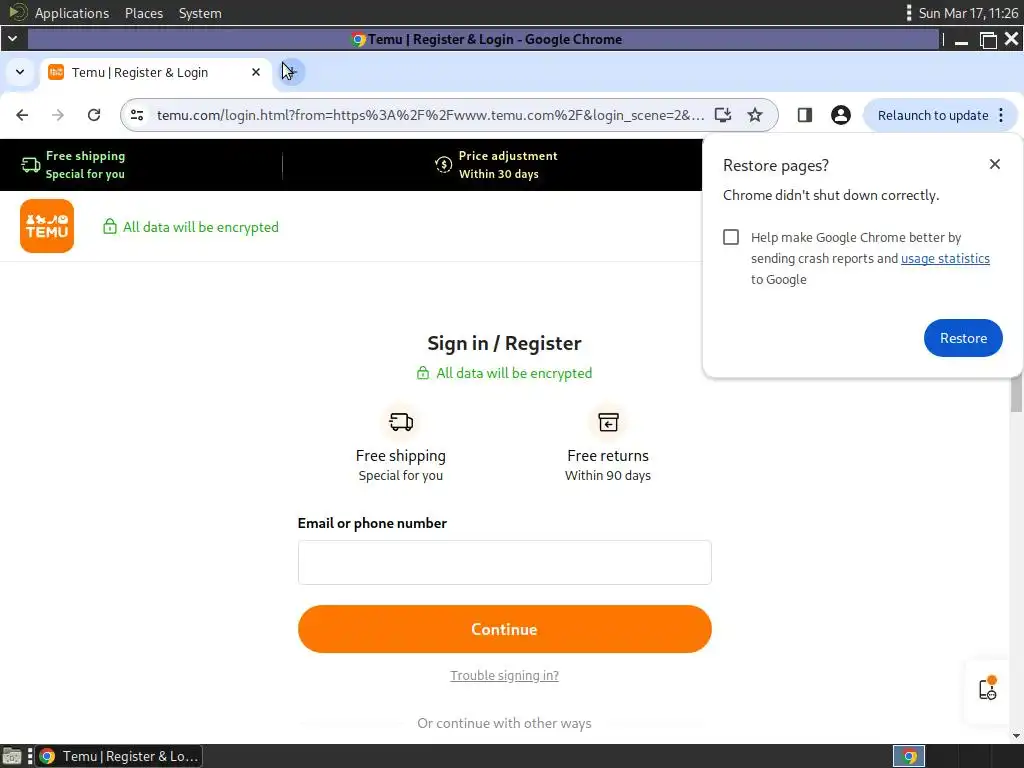The height and width of the screenshot is (768, 1024).
Task: Close the Temu Register & Login tab
Action: click(256, 72)
